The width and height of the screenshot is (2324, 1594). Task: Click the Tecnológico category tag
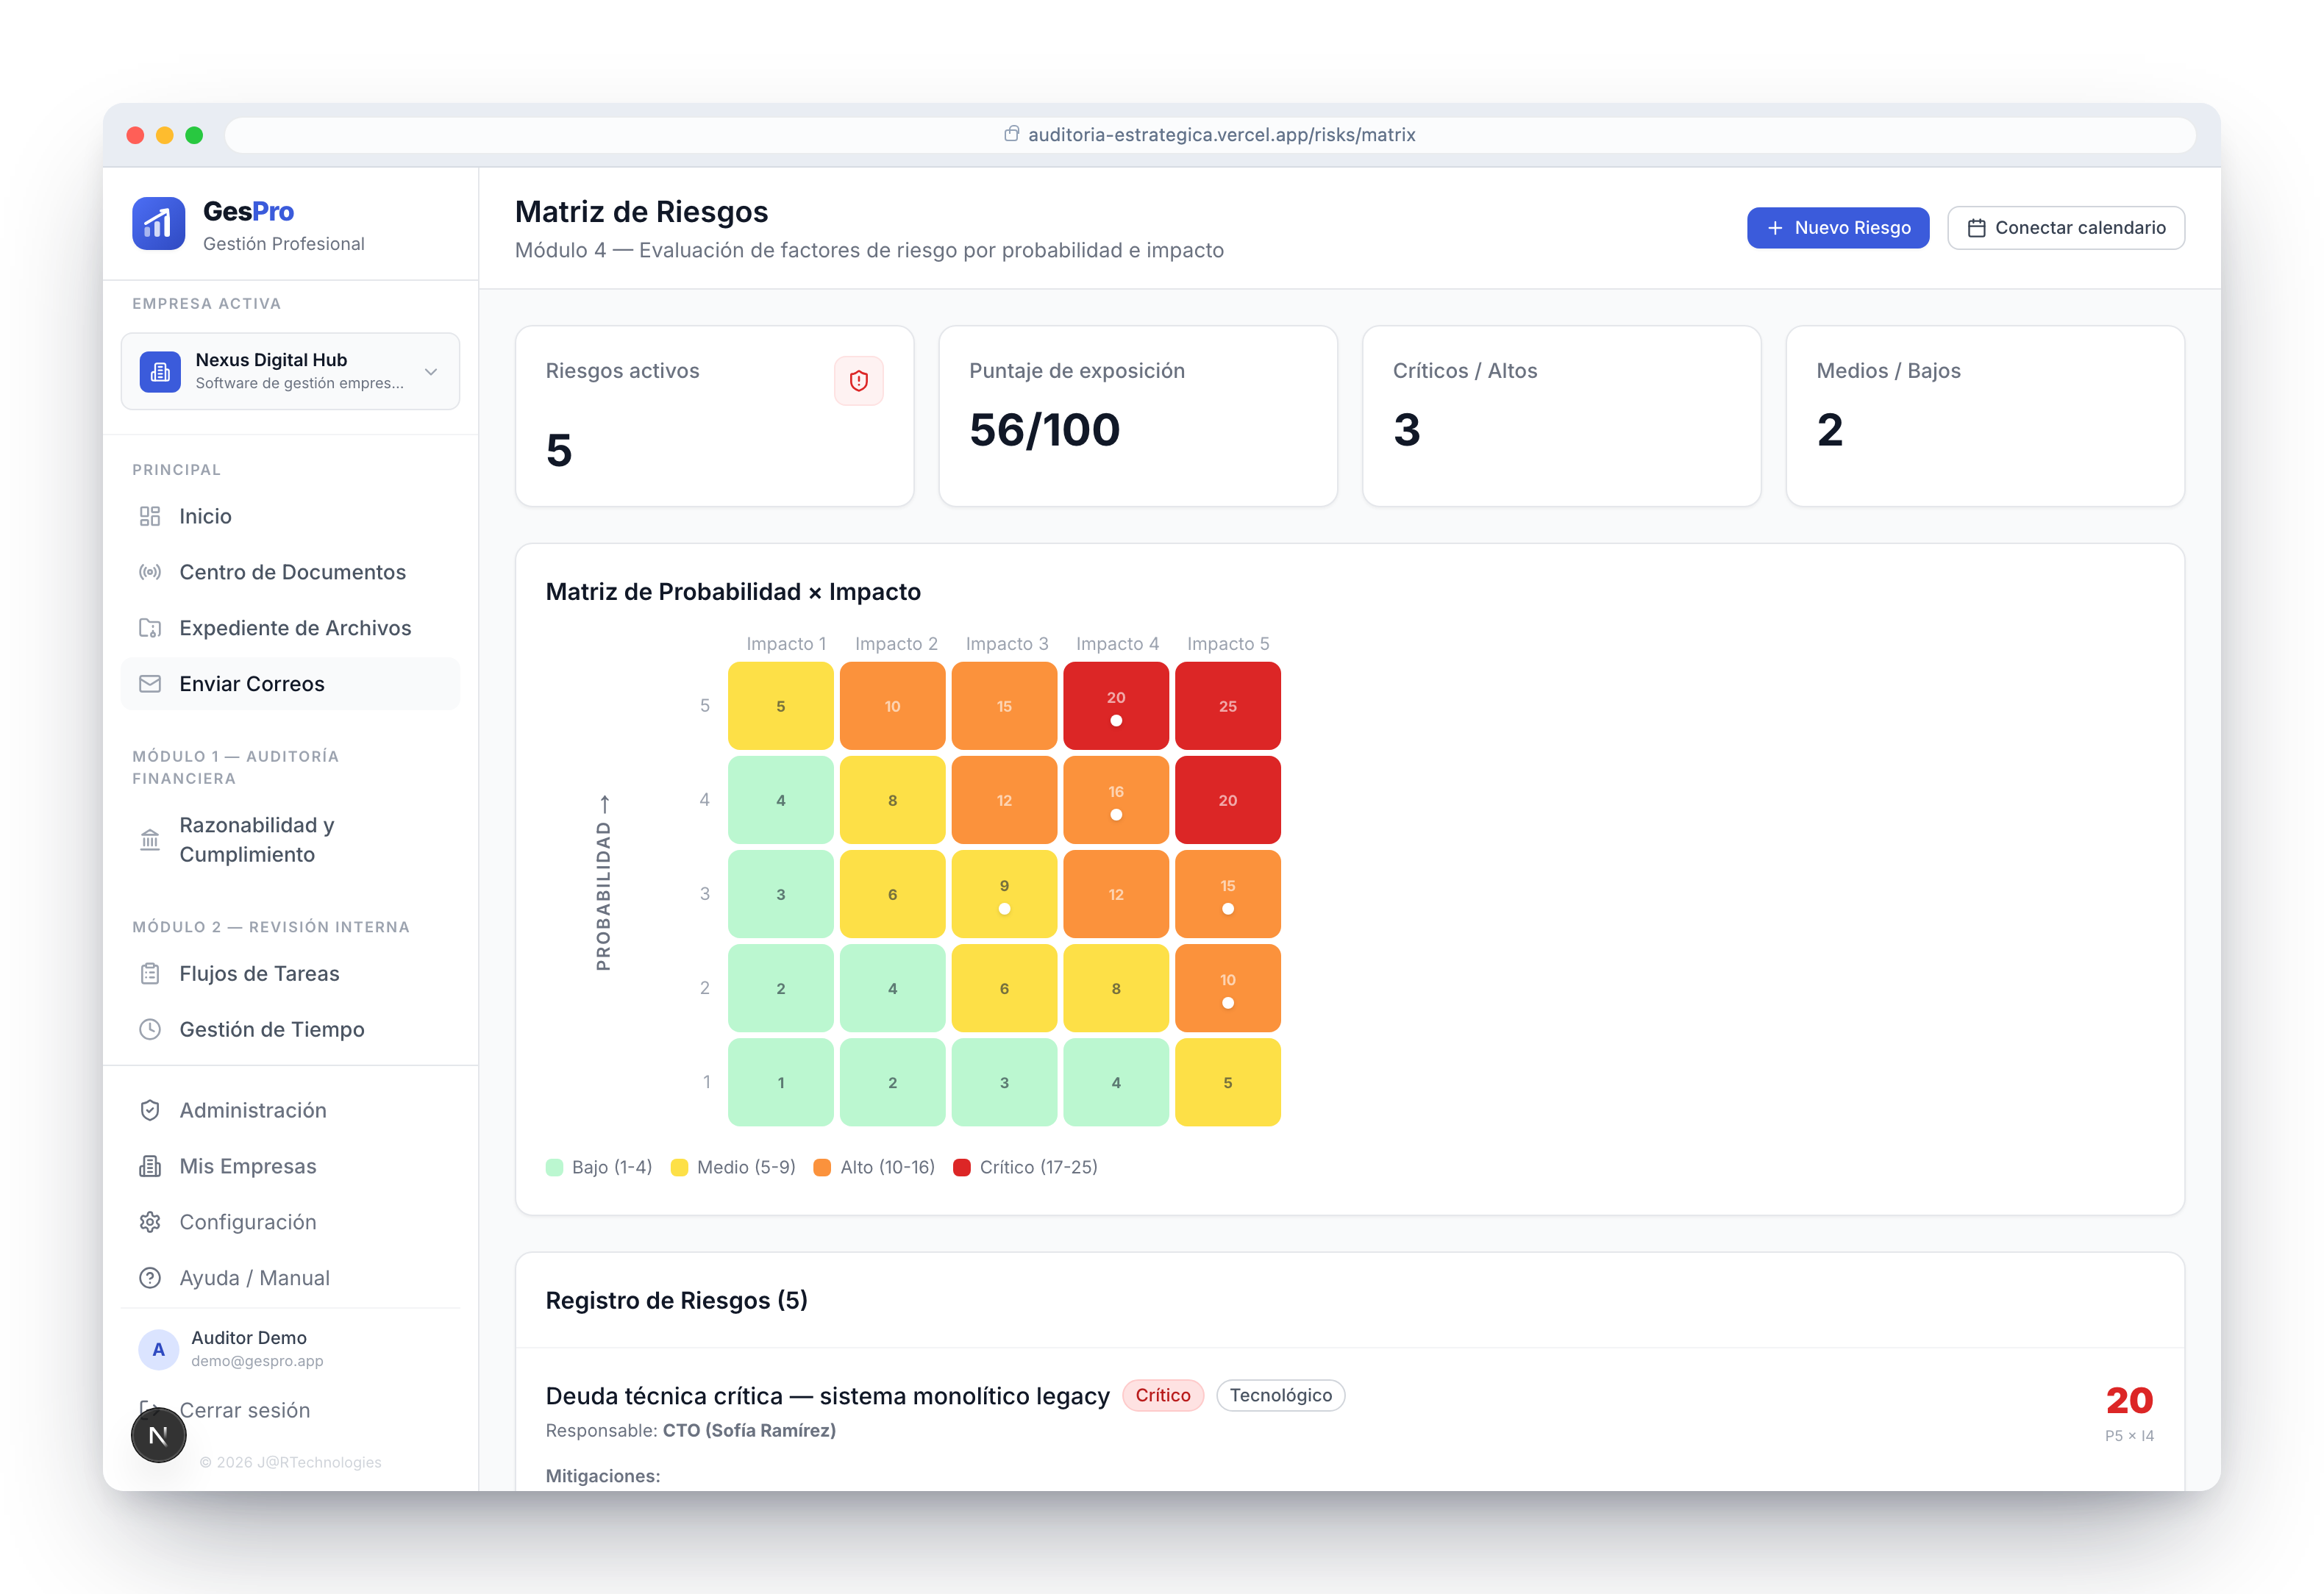[1281, 1396]
